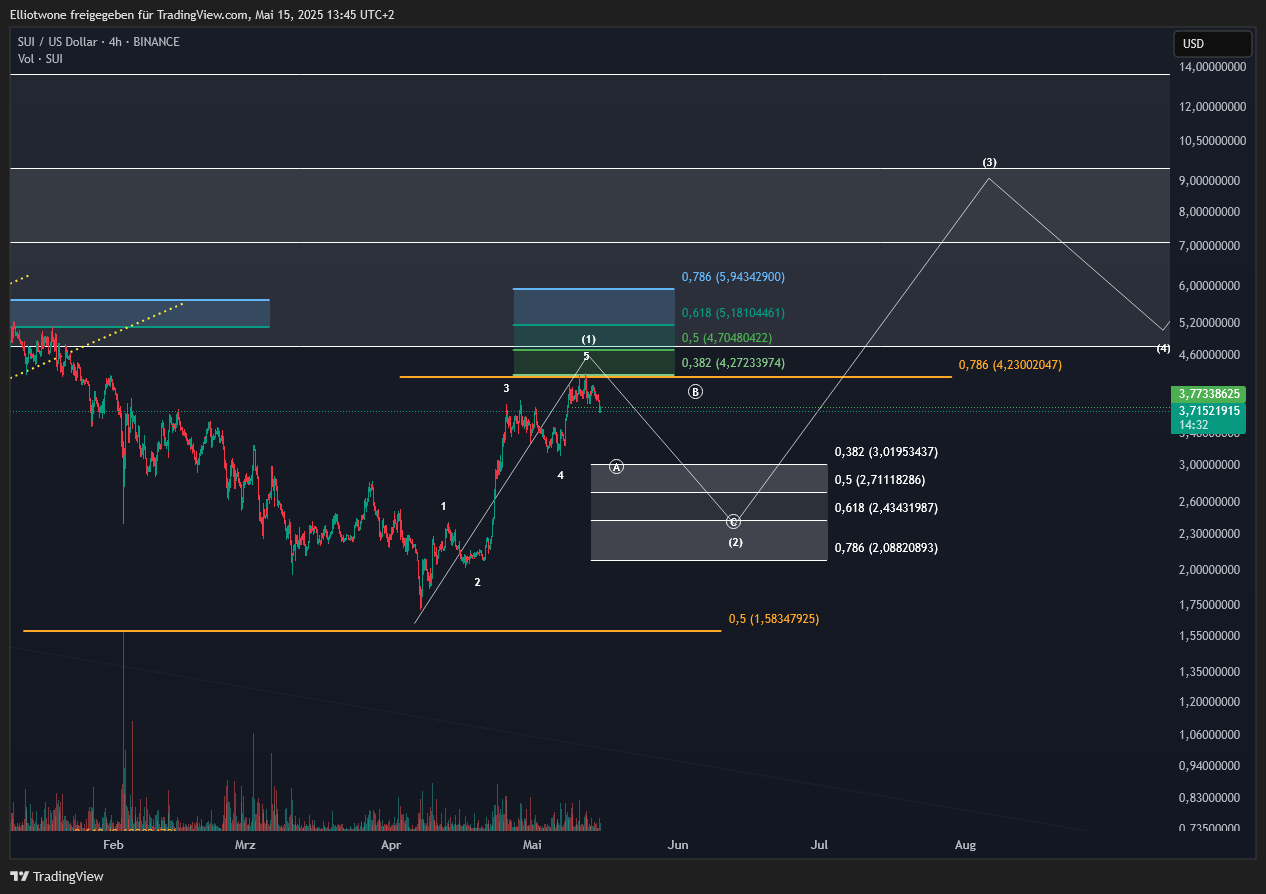The height and width of the screenshot is (894, 1266).
Task: Click the Feb label on time axis
Action: pos(113,845)
